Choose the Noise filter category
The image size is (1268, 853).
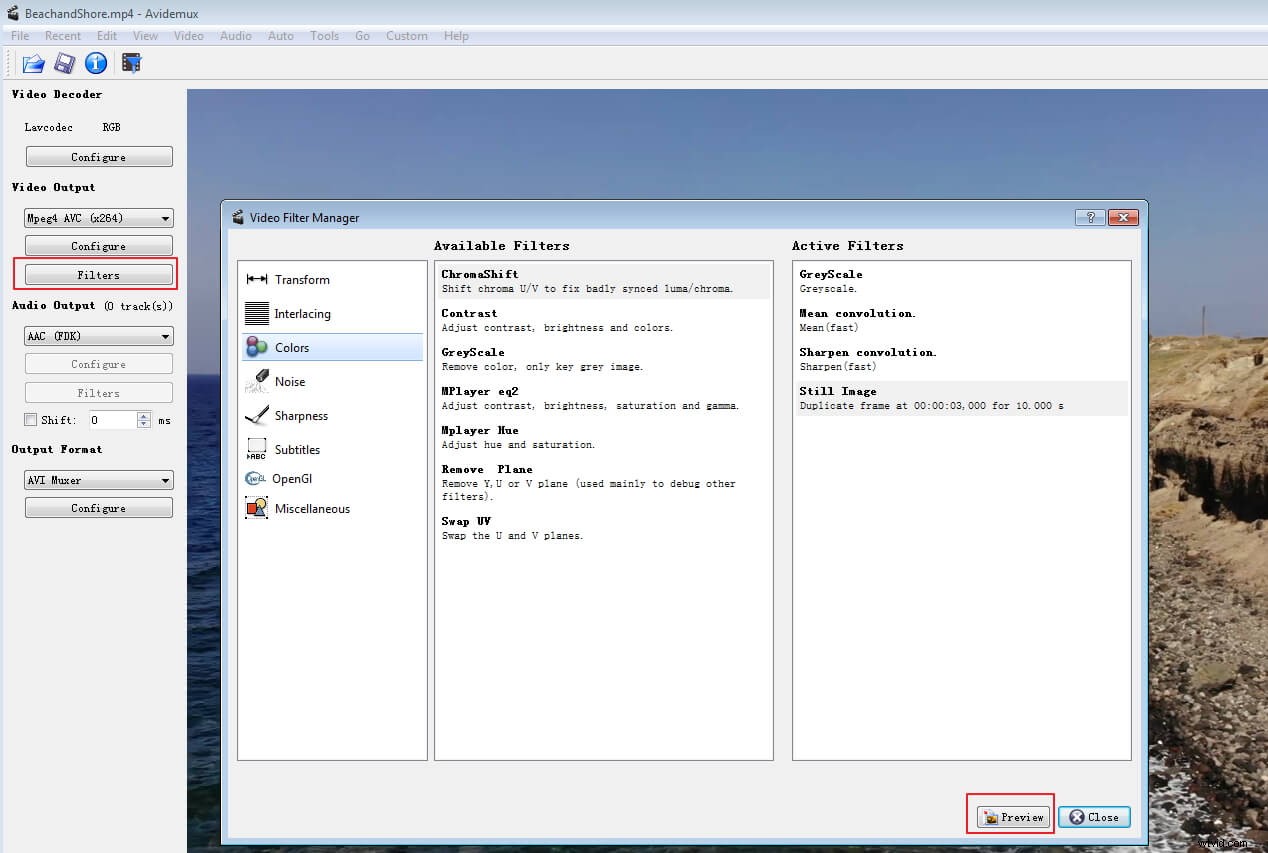[289, 382]
